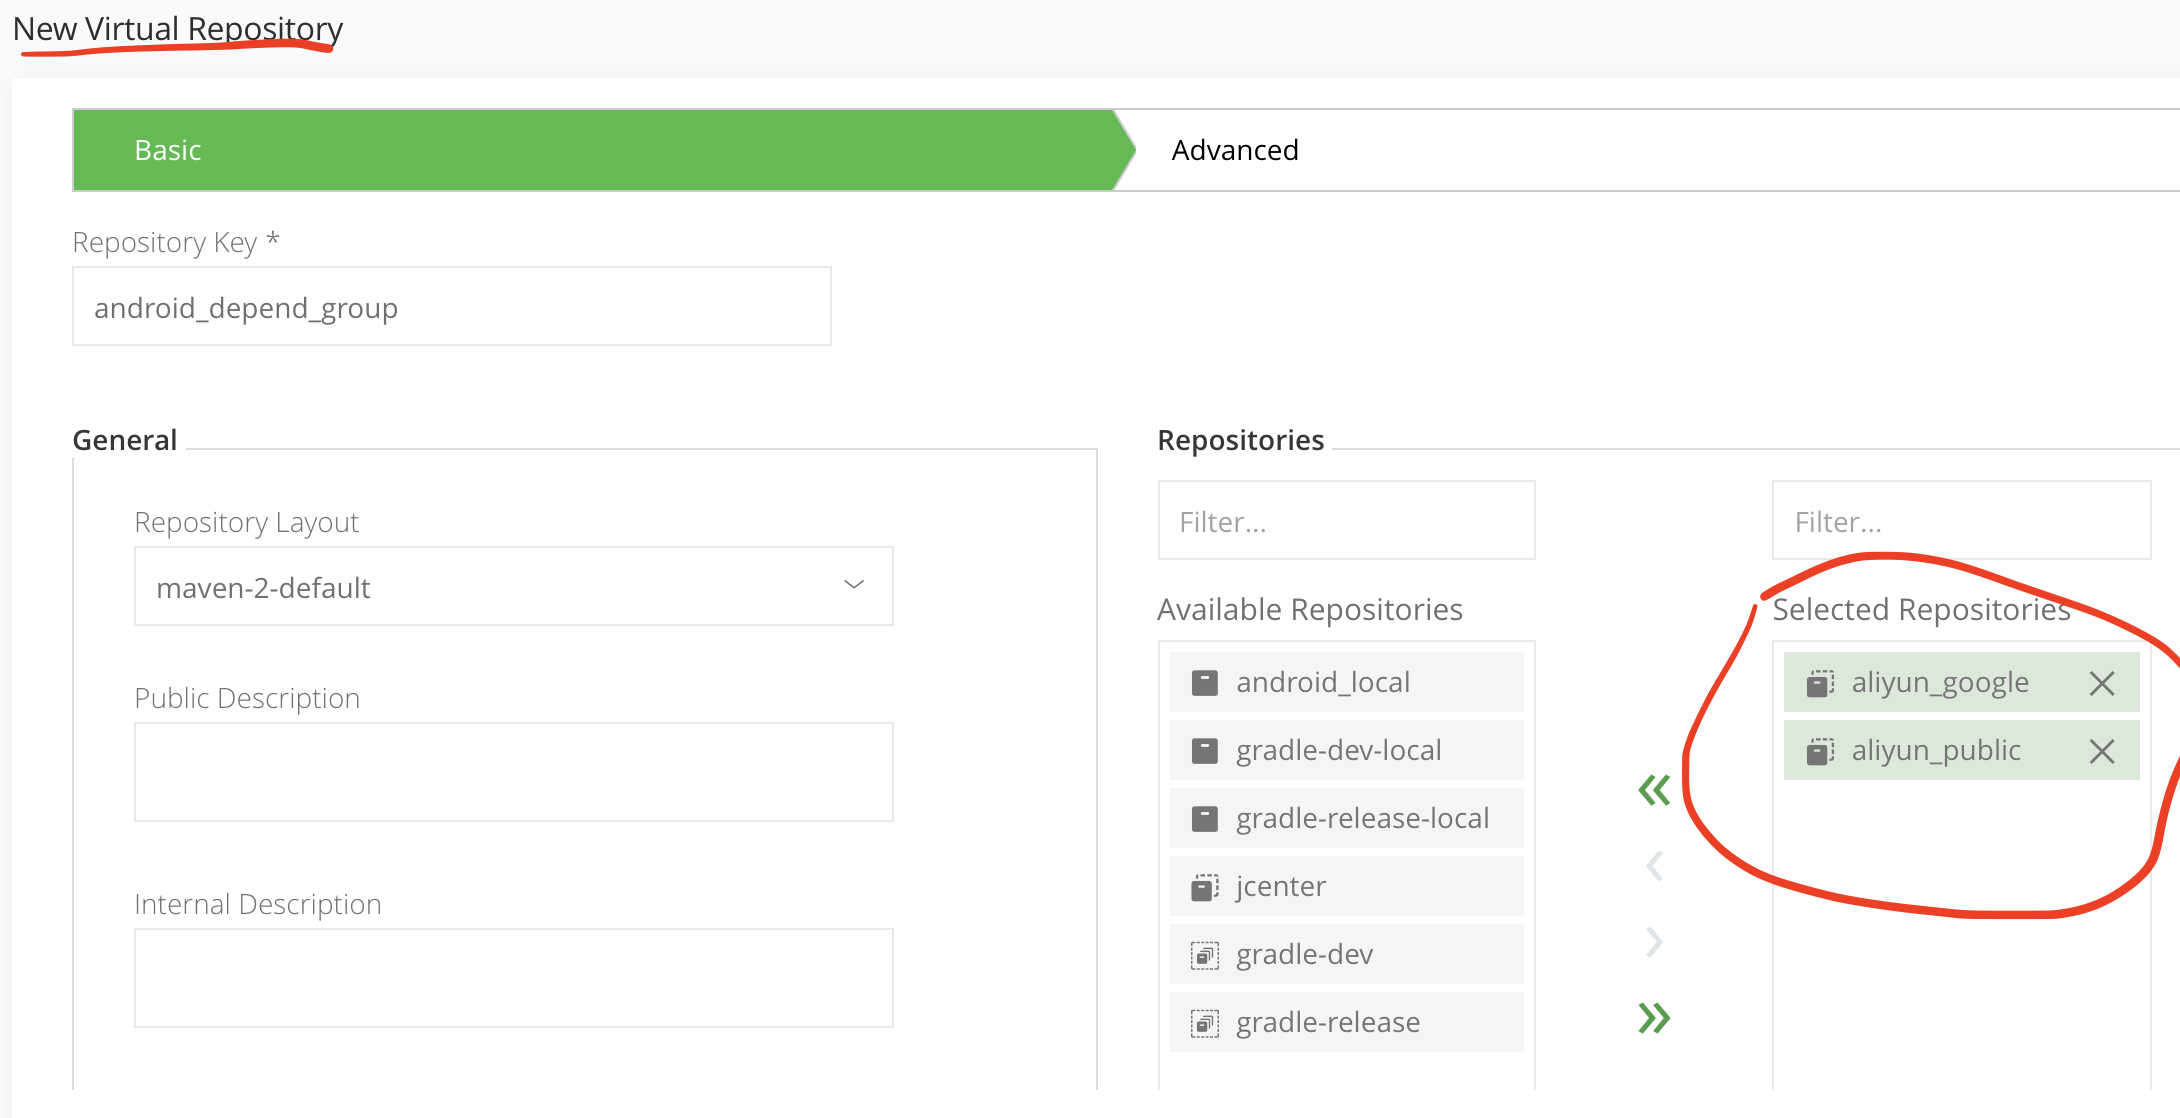Focus the Selected Repositories filter box
2180x1118 pixels.
click(1960, 521)
